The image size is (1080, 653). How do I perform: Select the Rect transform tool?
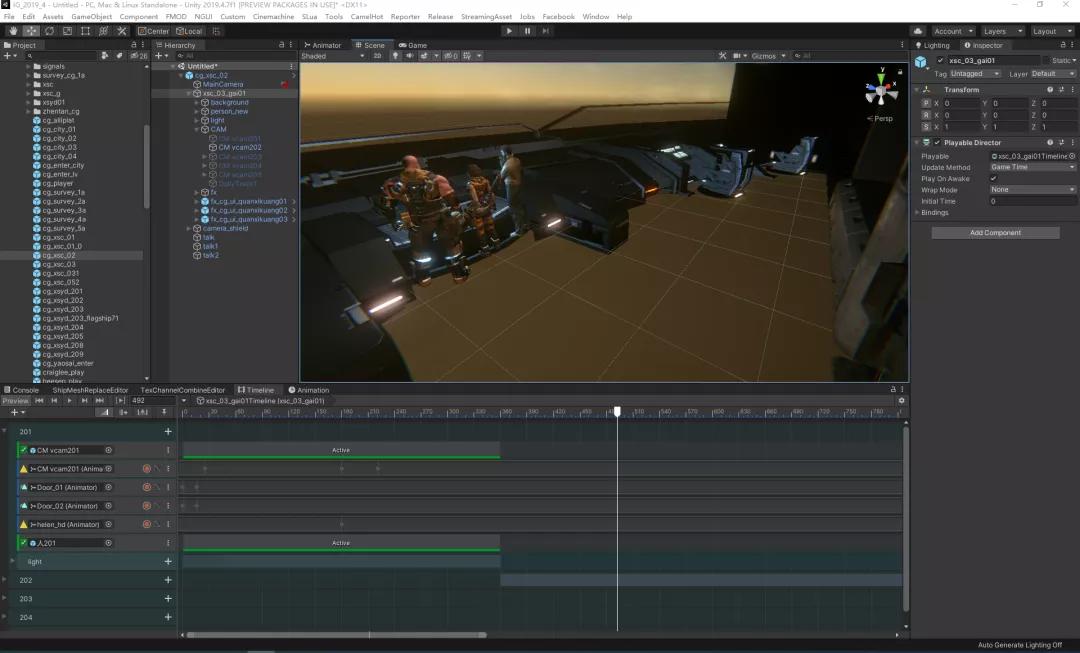click(86, 31)
